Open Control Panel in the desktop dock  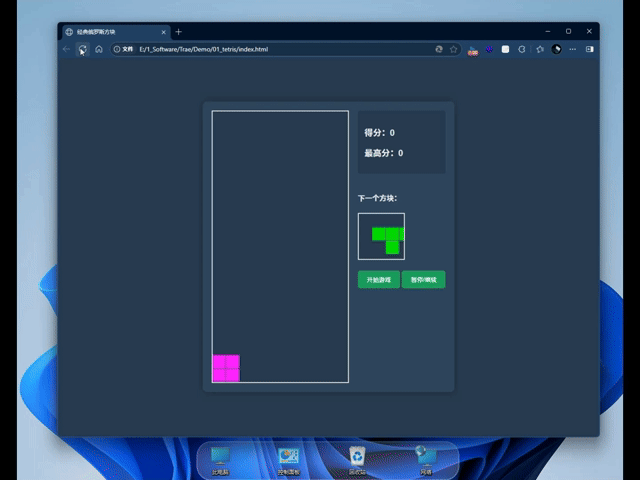(289, 461)
